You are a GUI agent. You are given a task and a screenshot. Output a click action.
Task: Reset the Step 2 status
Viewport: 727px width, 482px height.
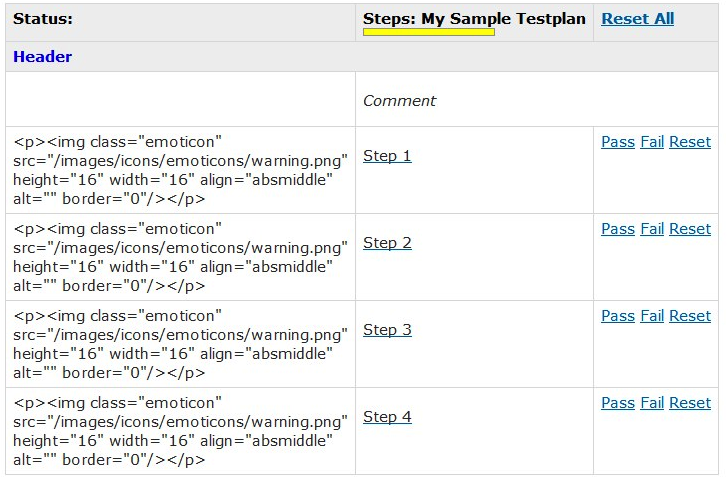[x=690, y=229]
